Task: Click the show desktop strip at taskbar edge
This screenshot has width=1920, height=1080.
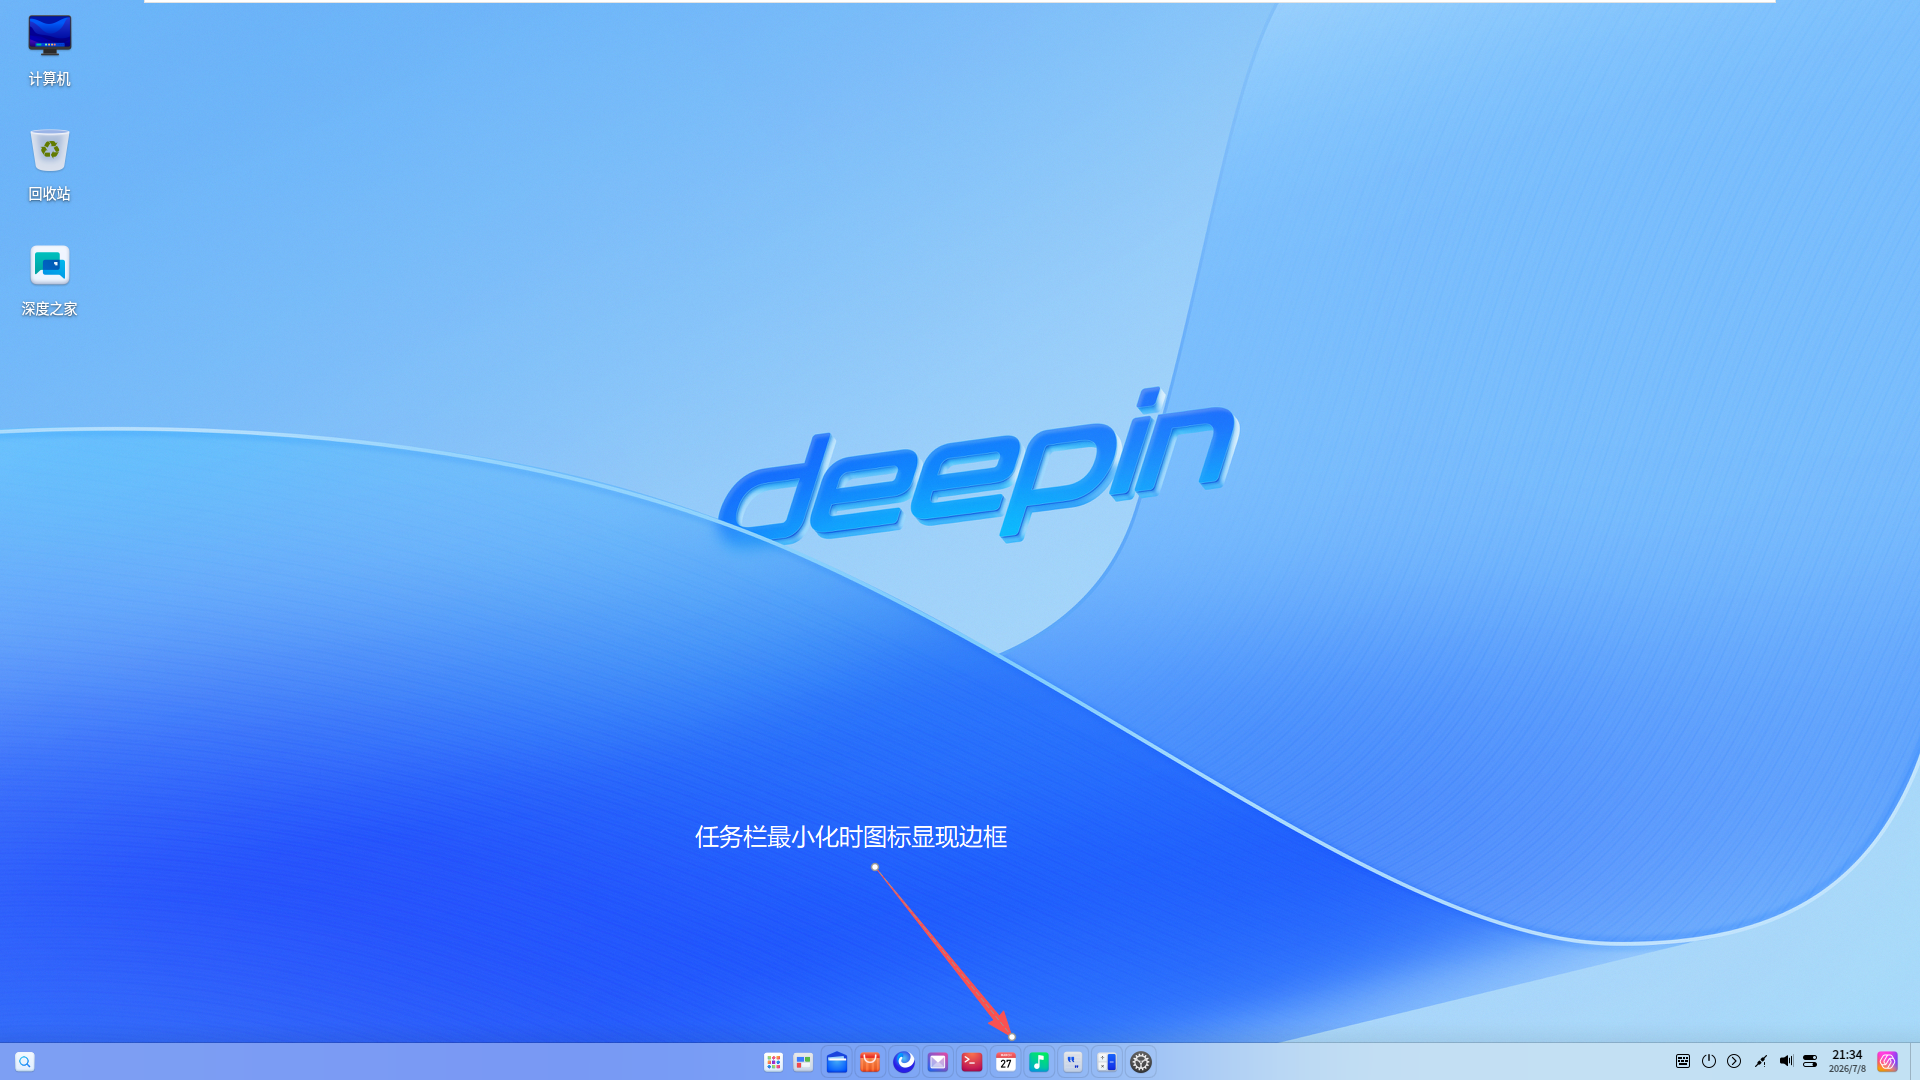Action: click(x=1914, y=1061)
